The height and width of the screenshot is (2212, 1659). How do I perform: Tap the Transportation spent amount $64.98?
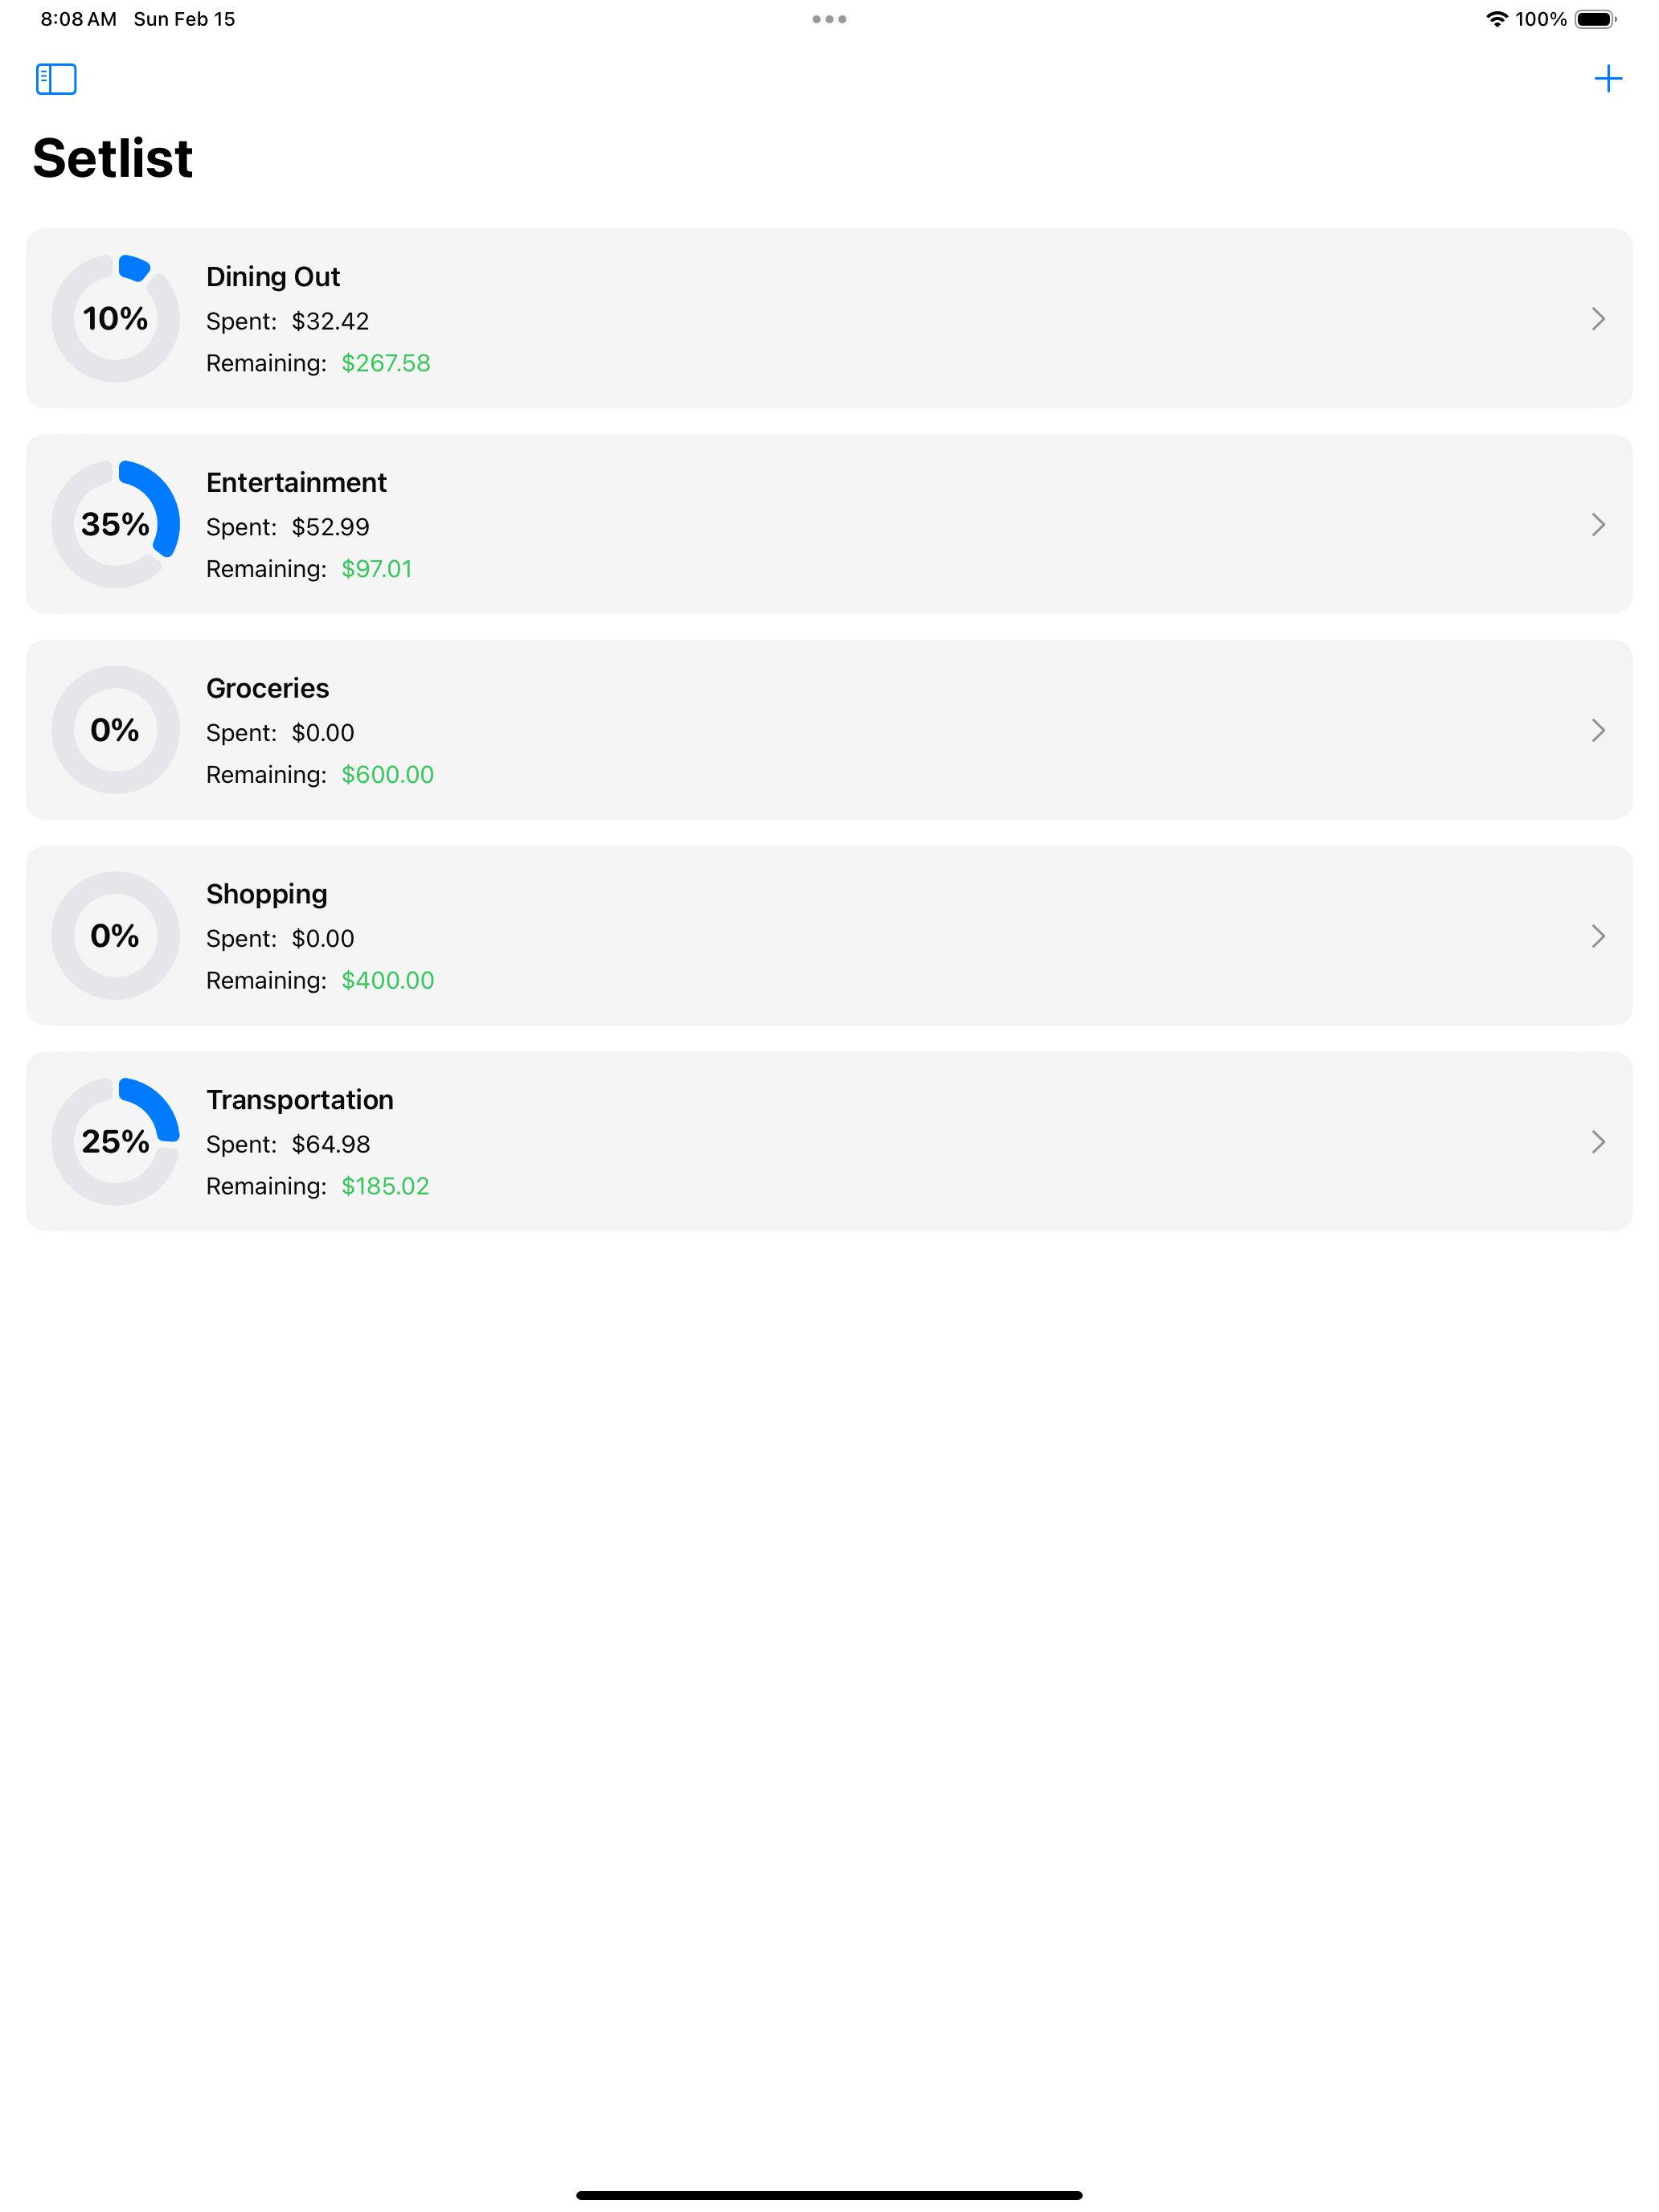(331, 1144)
